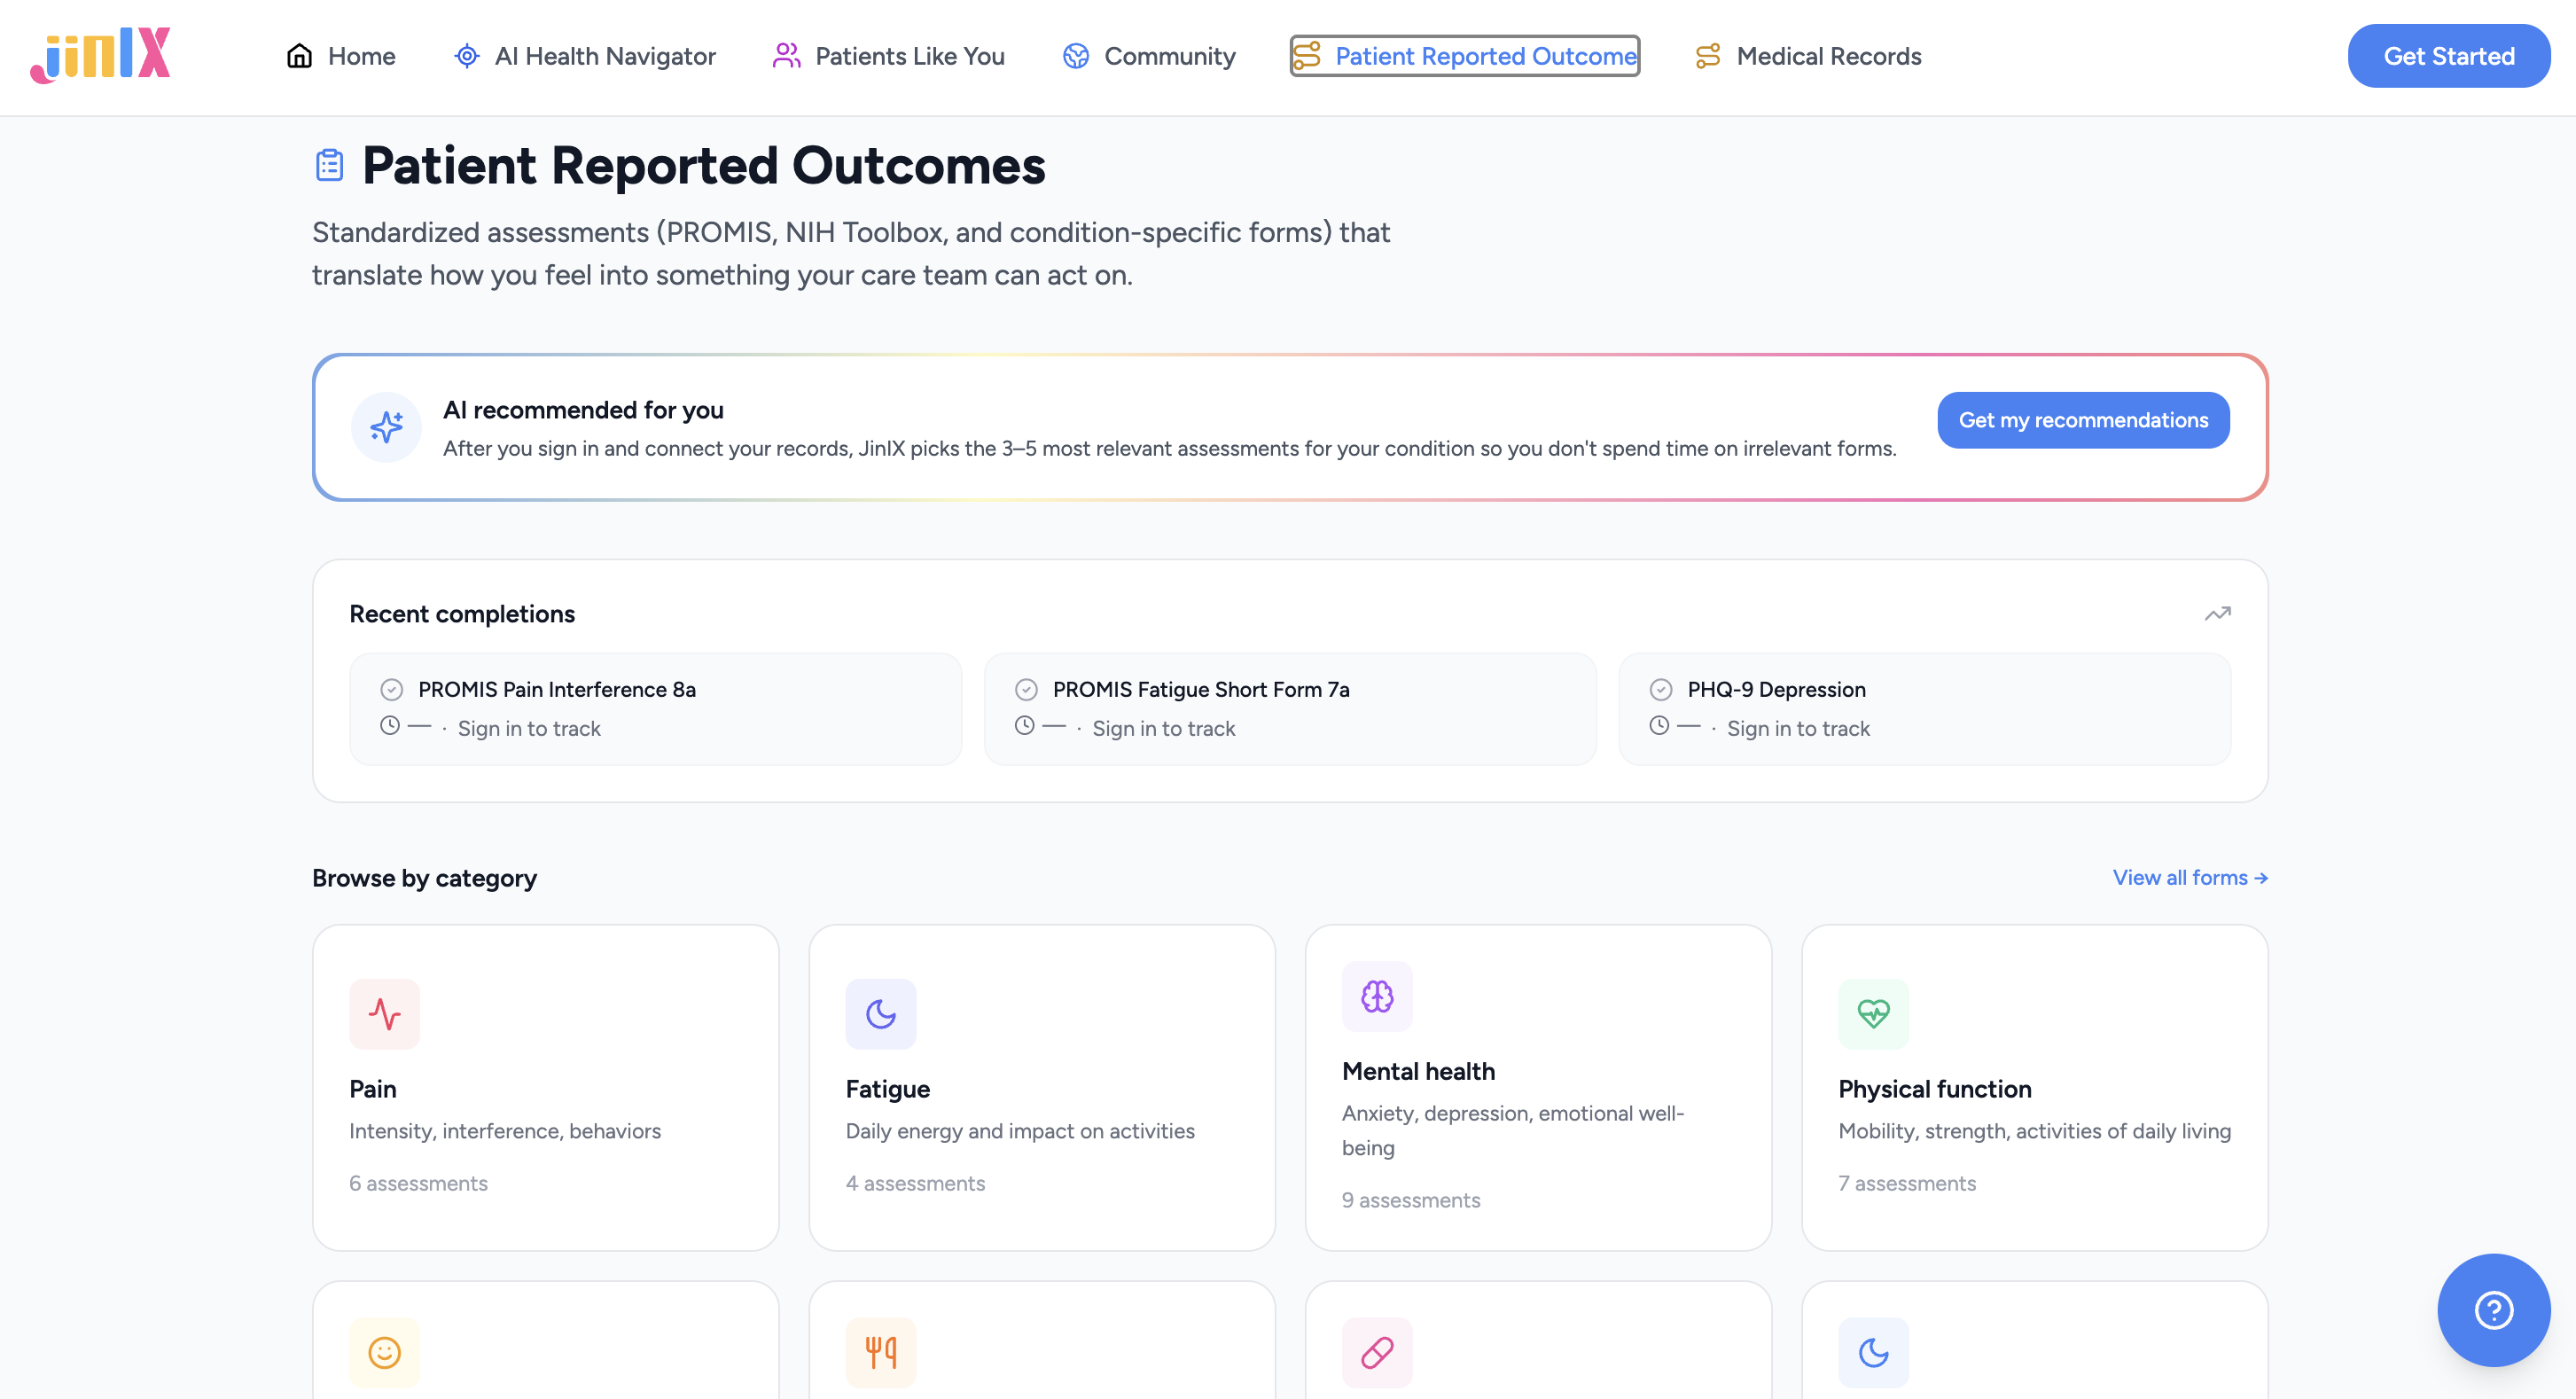Click '6 assessments' text
Image resolution: width=2576 pixels, height=1399 pixels.
(418, 1183)
